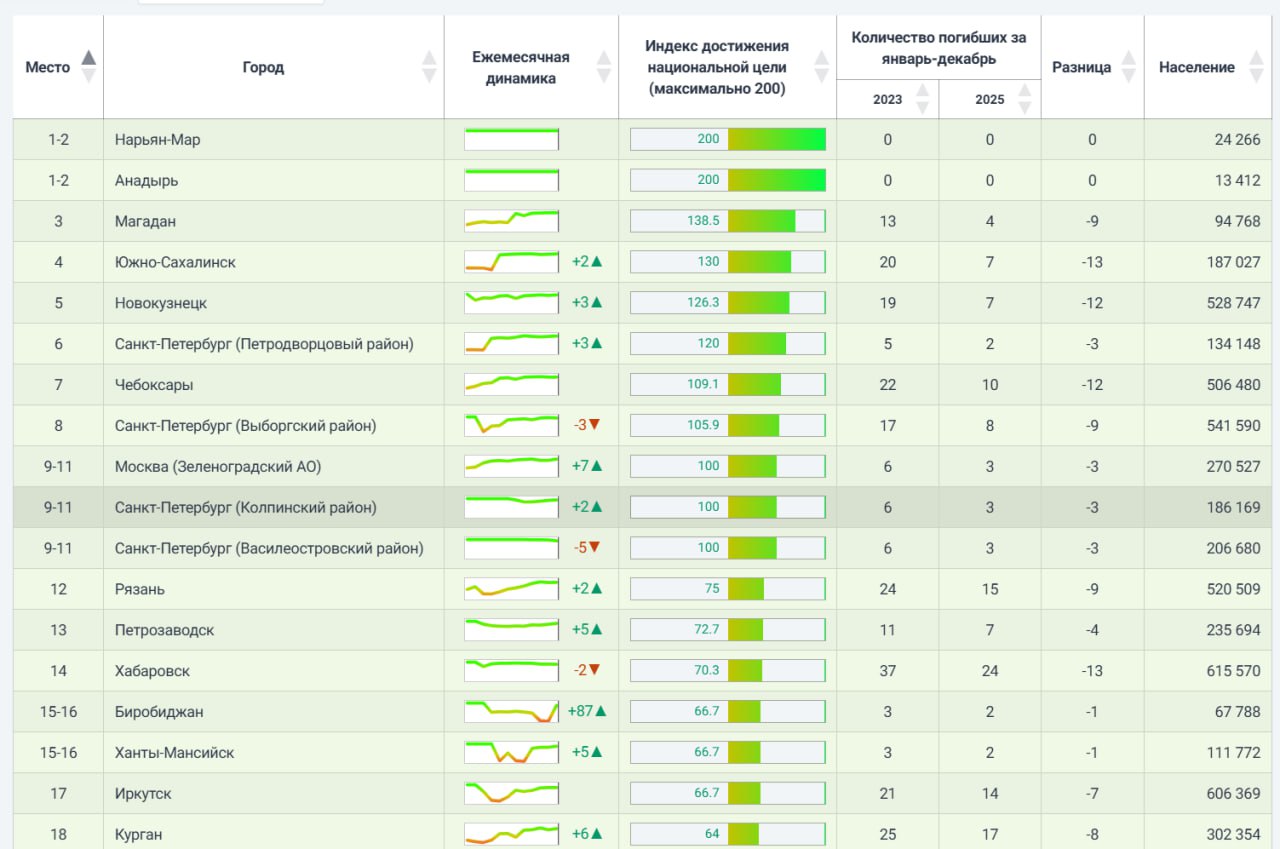Click the +87 change indicator for Биробиджан
Screen dimensions: 1280x849
tap(586, 712)
